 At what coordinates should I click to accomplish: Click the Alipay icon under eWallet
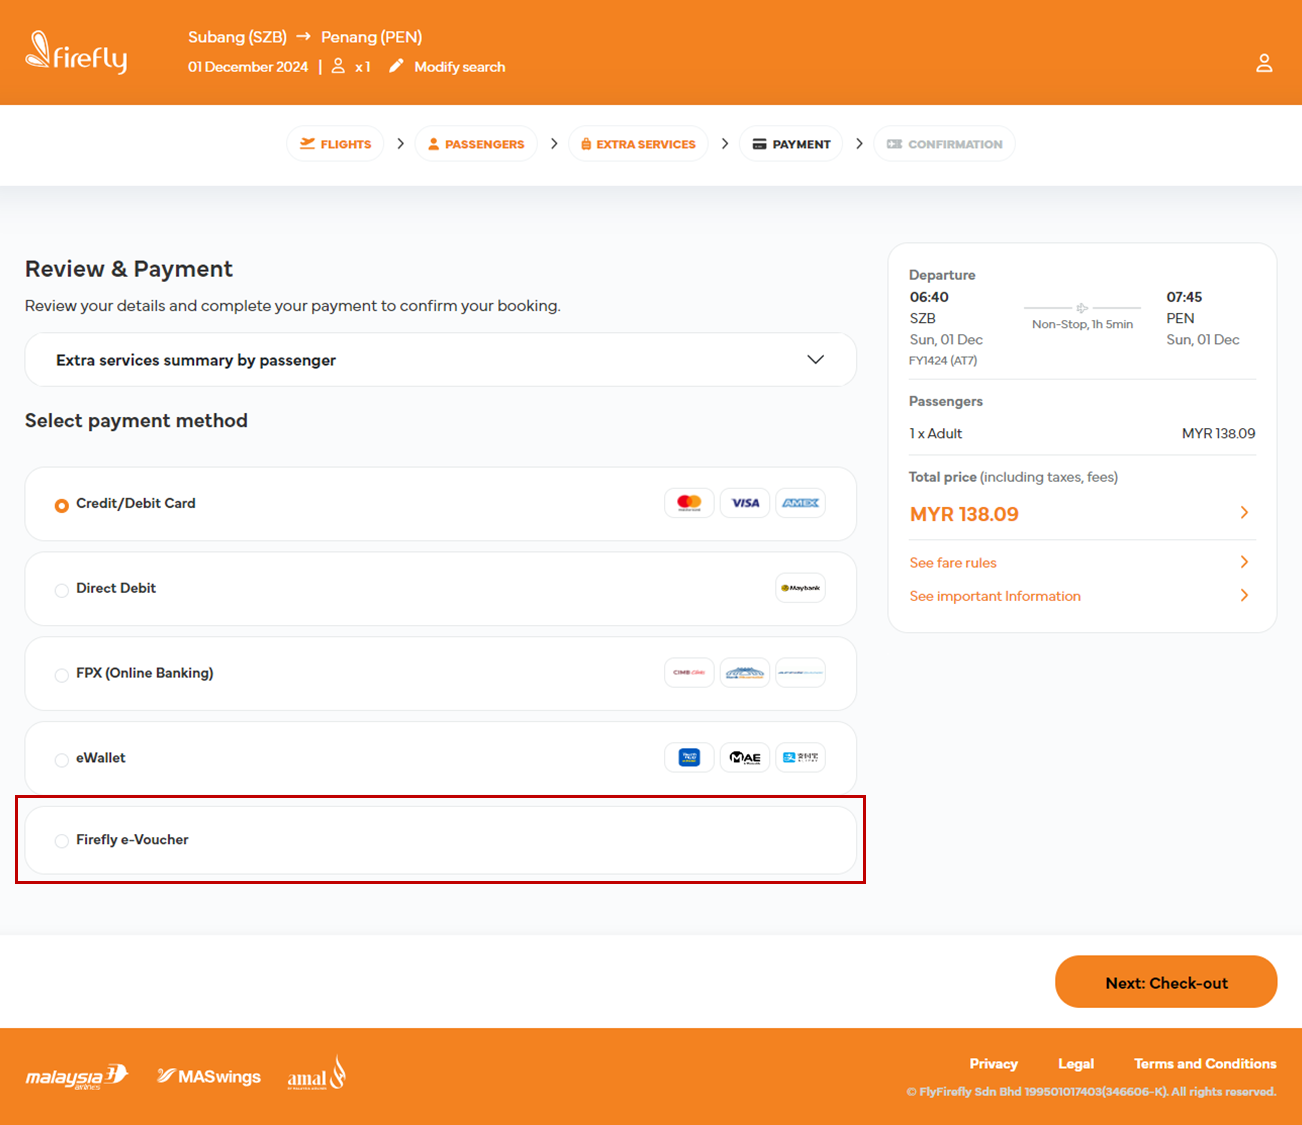click(800, 757)
